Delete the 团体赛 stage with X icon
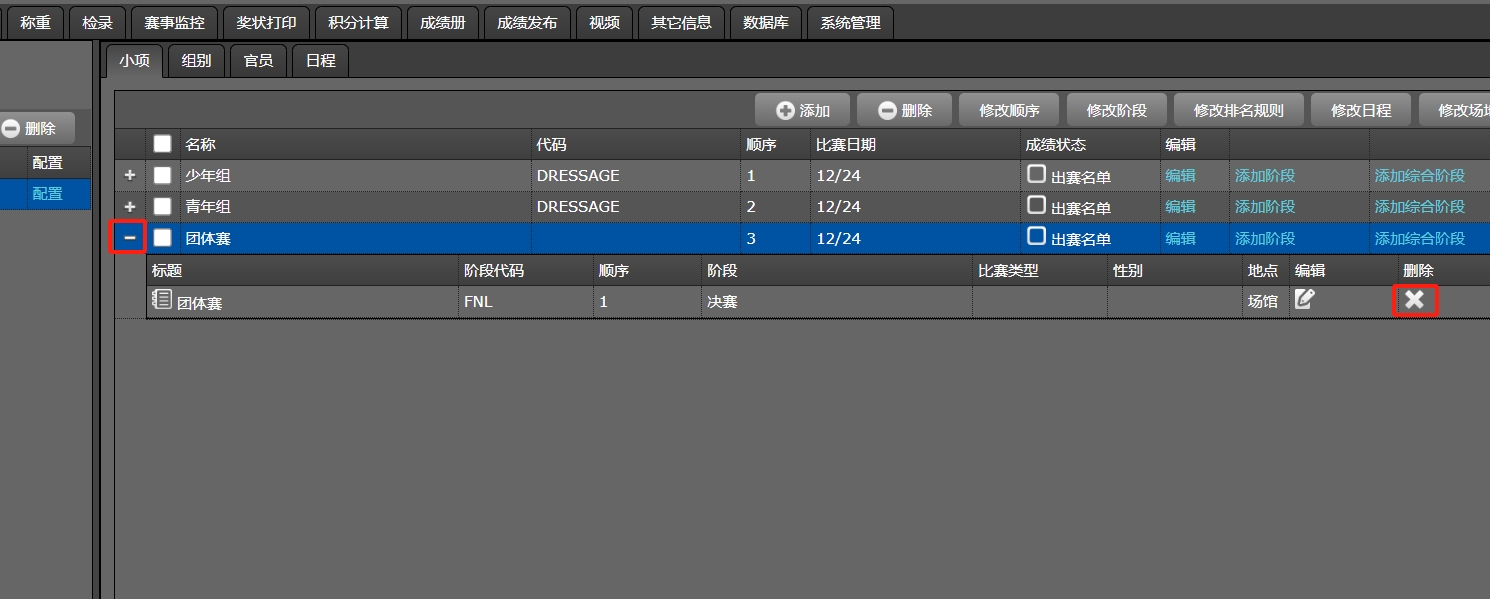Screen dimensions: 1490x599 (1414, 300)
